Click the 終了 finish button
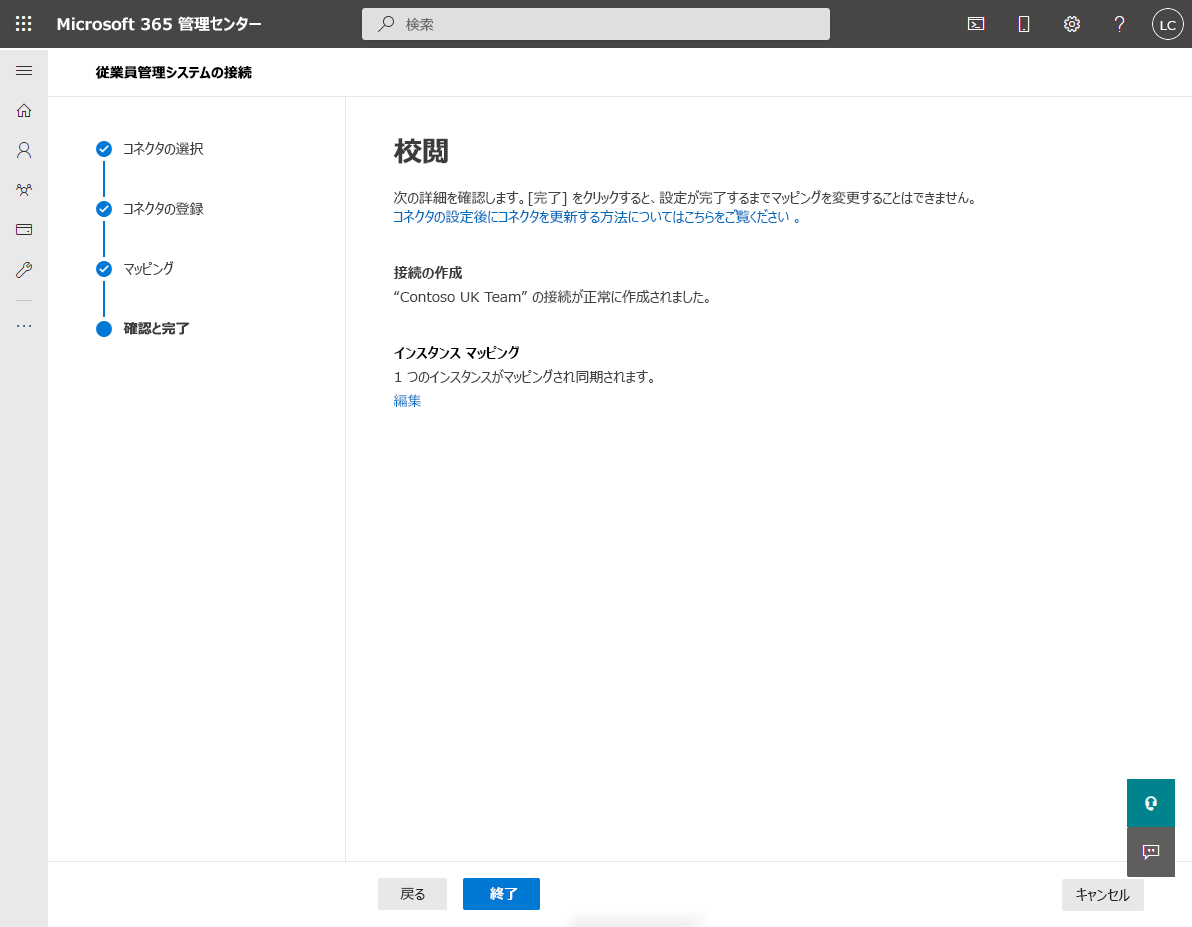Screen dimensions: 1192x927 coord(501,894)
